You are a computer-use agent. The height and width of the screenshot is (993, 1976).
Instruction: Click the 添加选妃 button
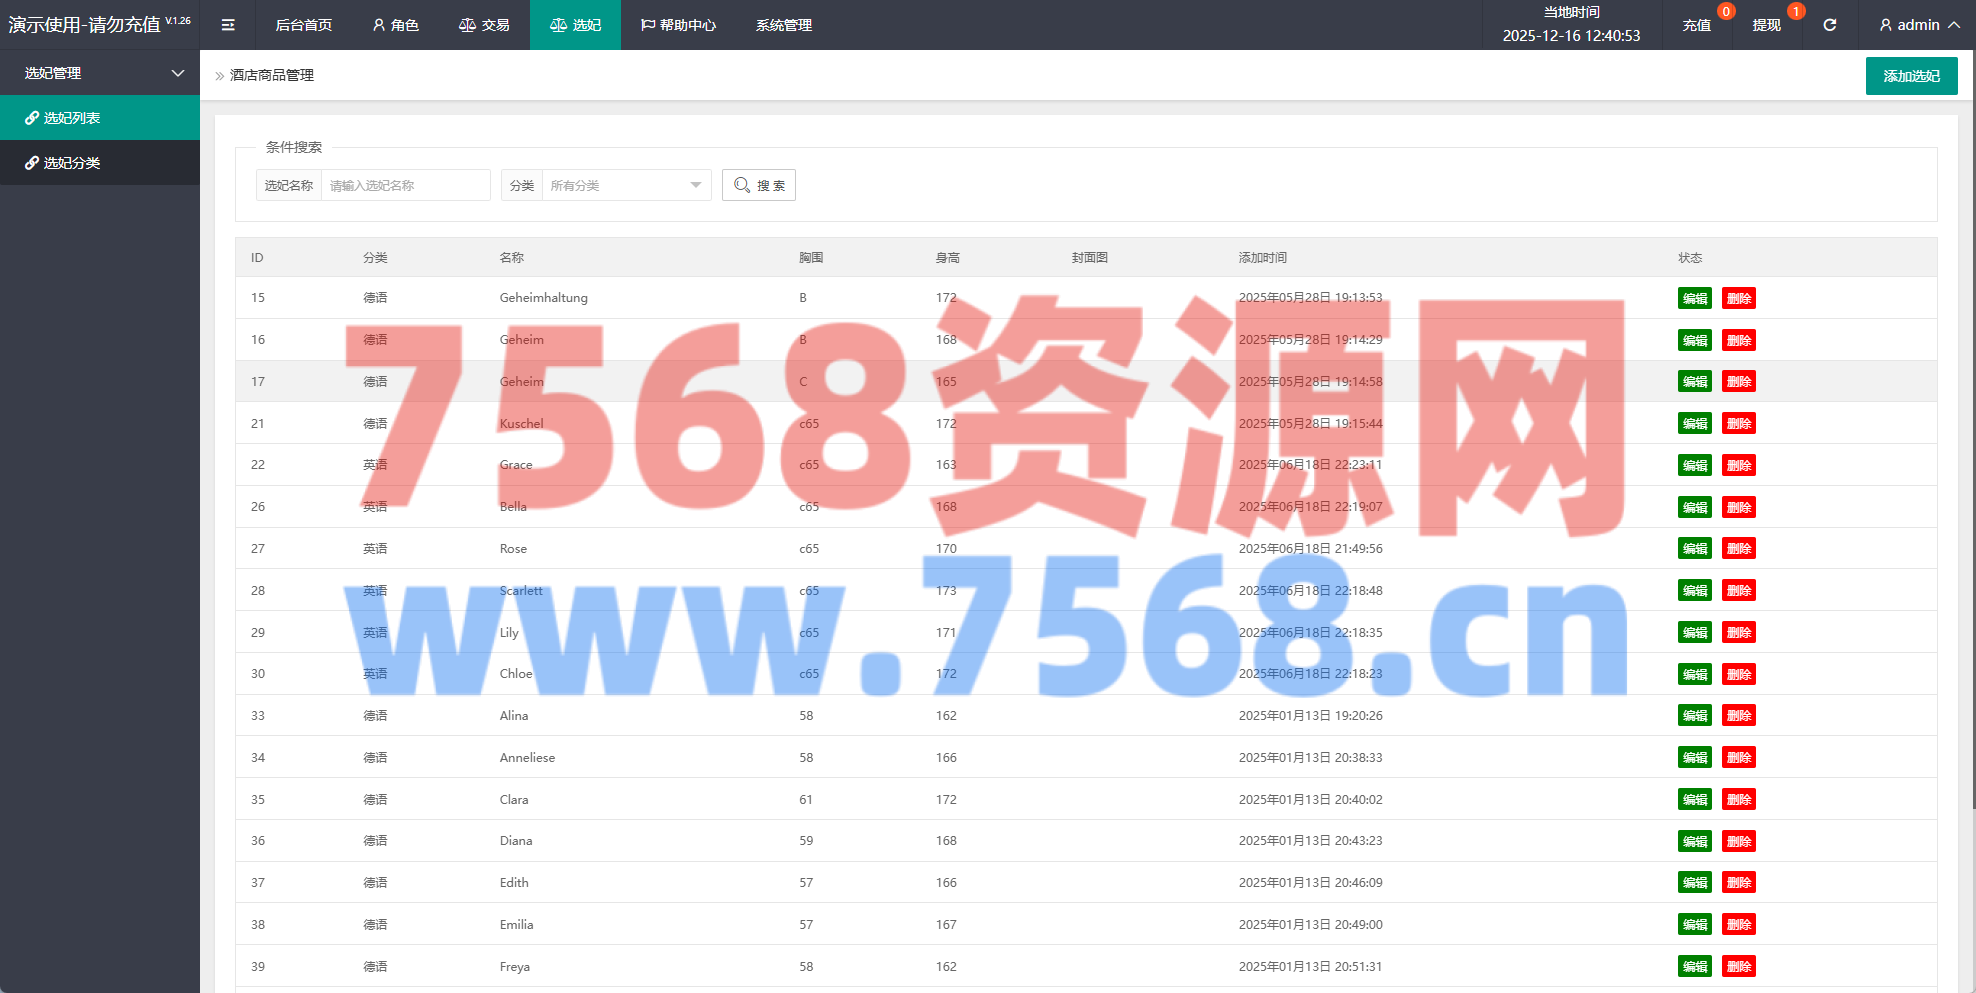point(1911,76)
